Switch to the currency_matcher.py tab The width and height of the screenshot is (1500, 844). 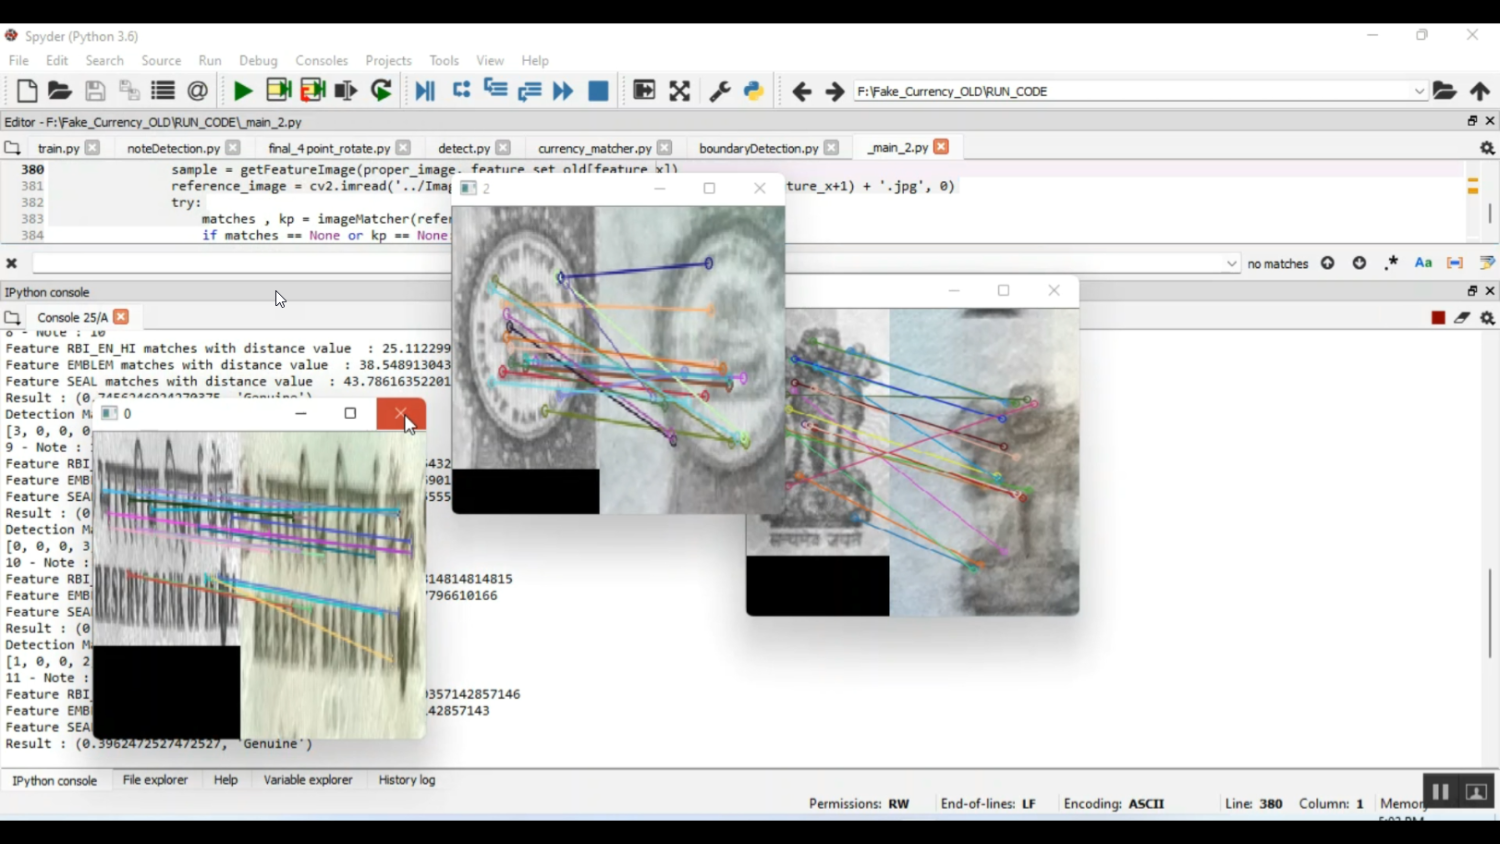(594, 148)
